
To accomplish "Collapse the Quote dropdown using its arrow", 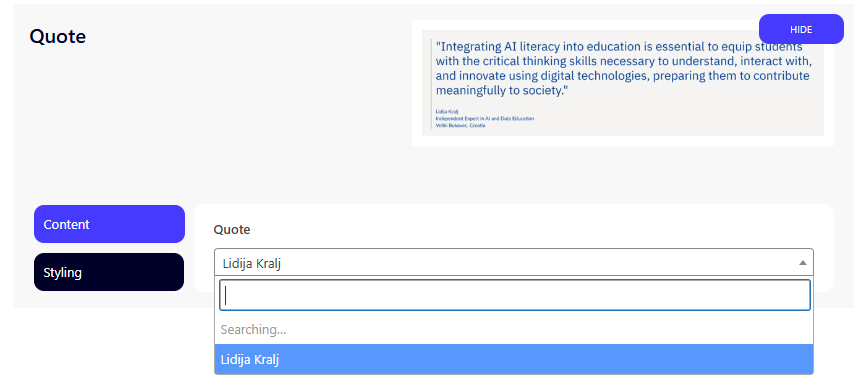I will [x=803, y=263].
